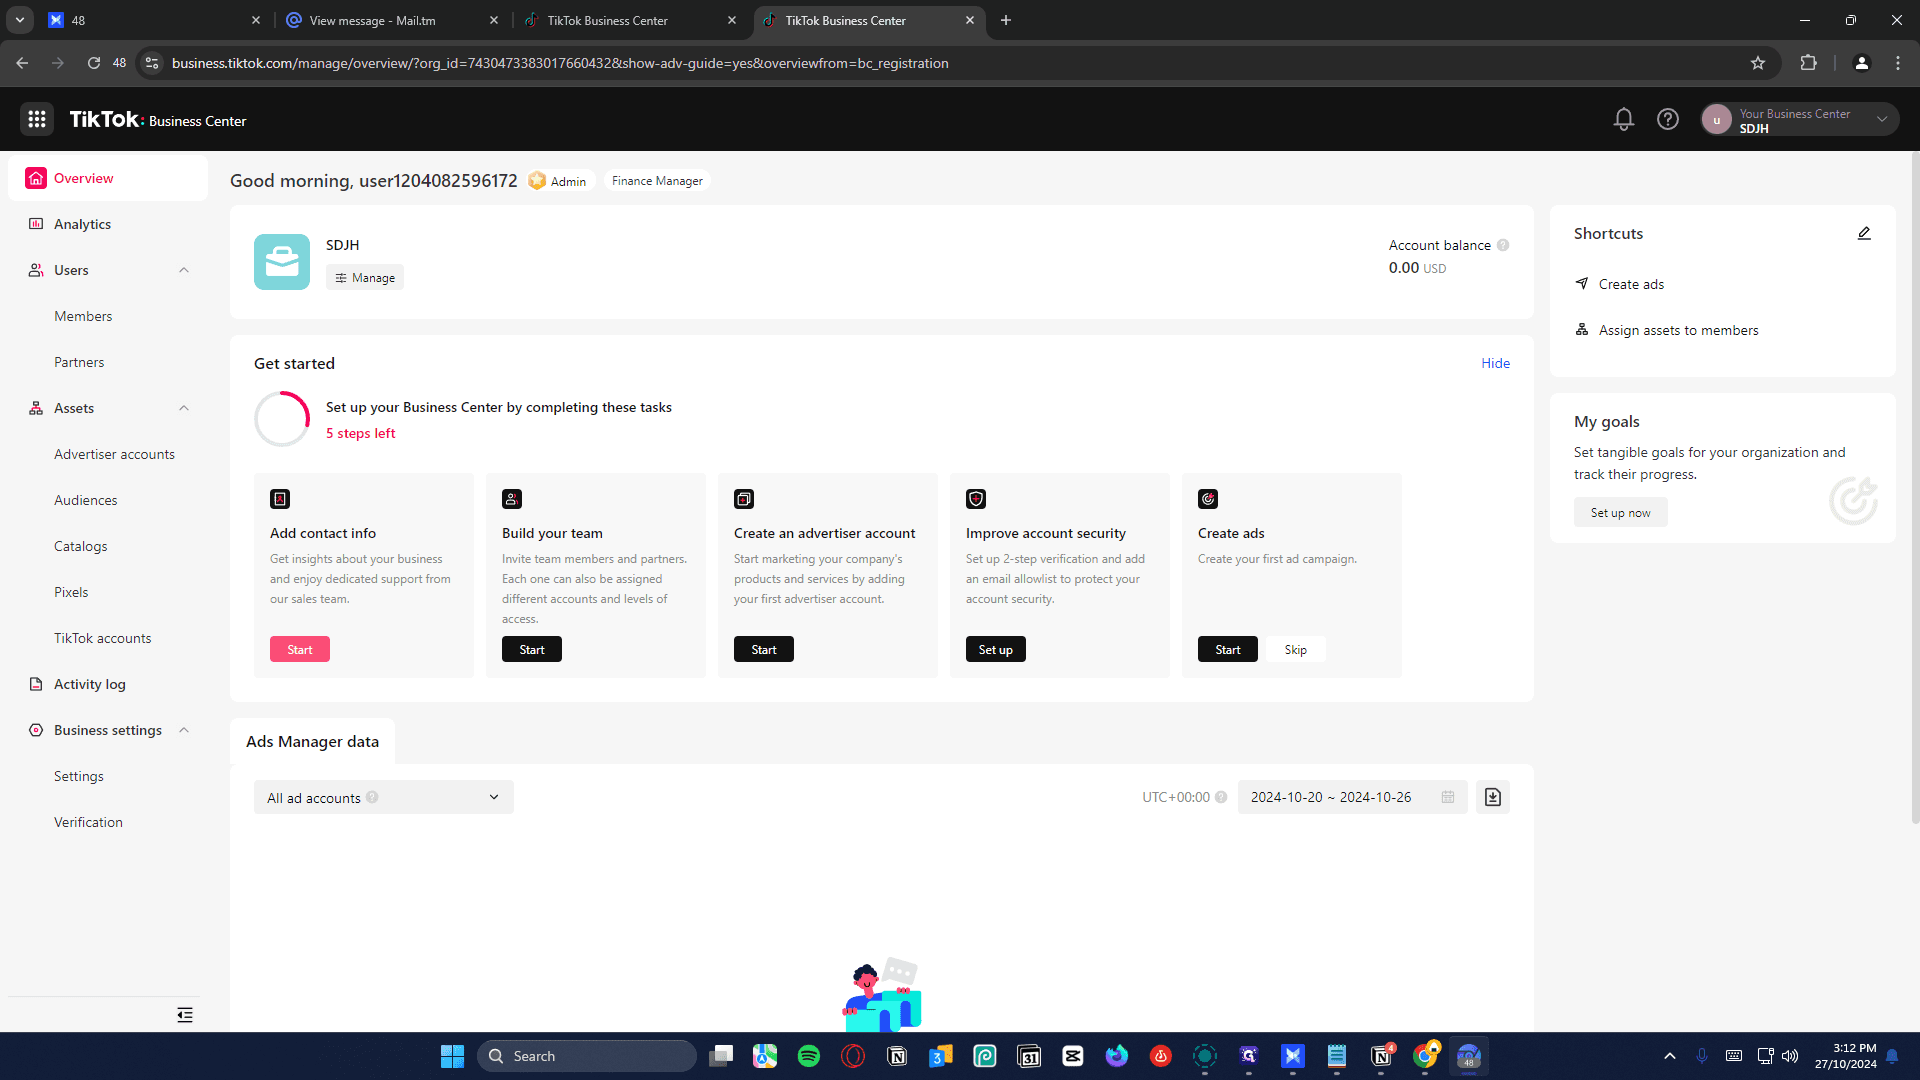The width and height of the screenshot is (1920, 1080).
Task: Click the setup progress ring
Action: click(282, 419)
